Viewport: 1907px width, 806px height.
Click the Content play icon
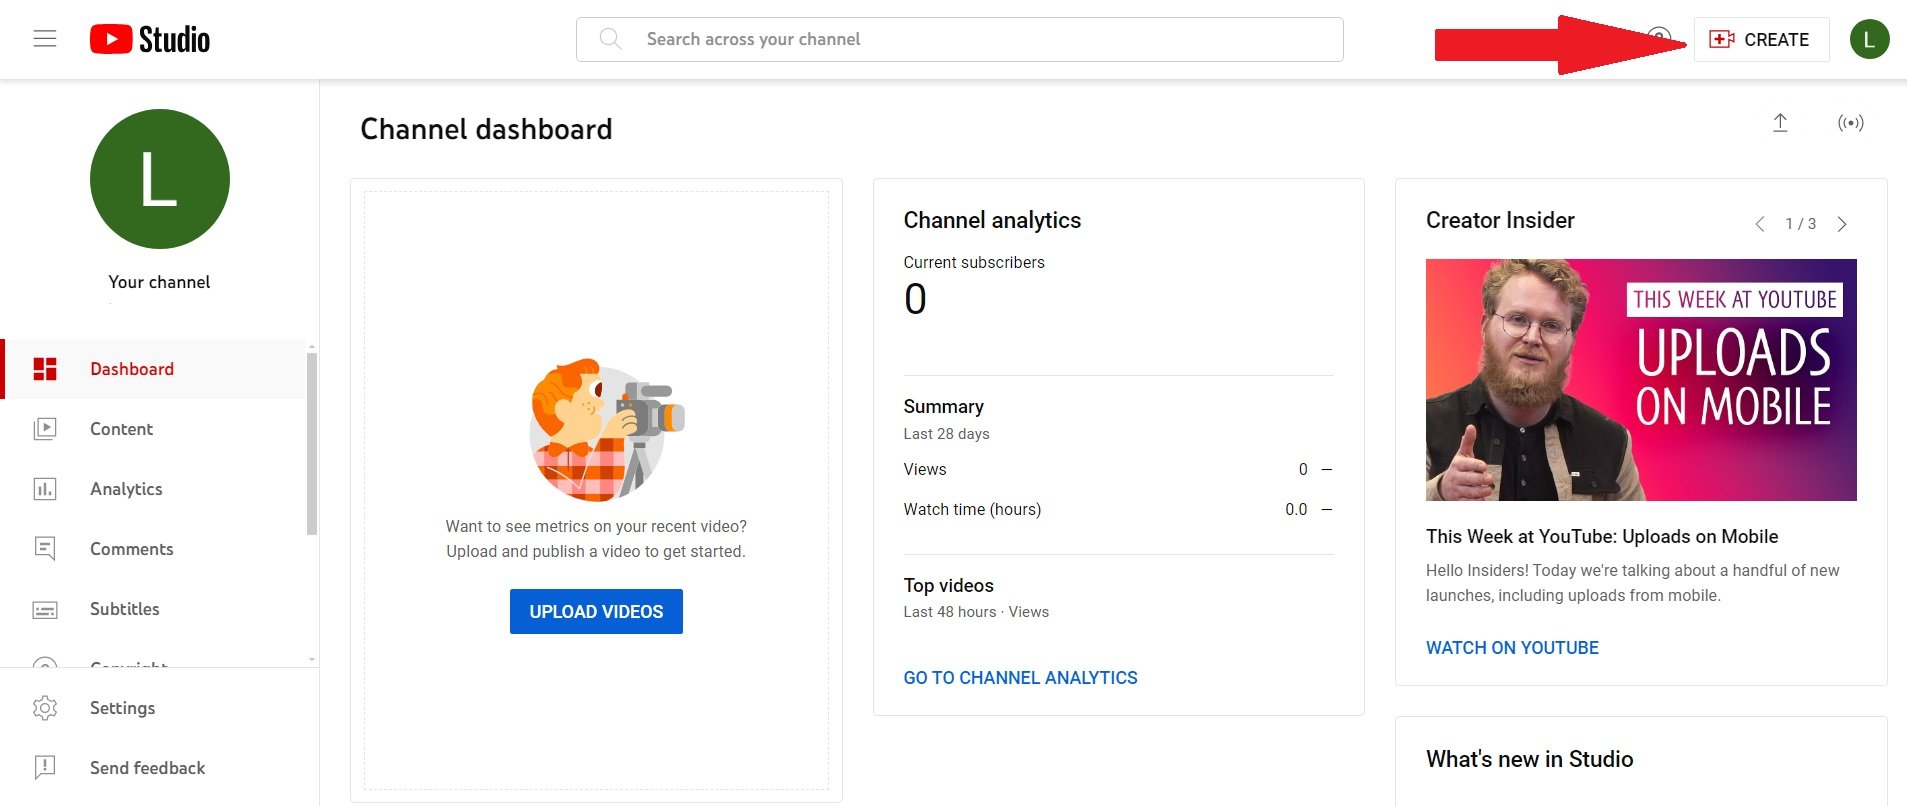click(45, 429)
